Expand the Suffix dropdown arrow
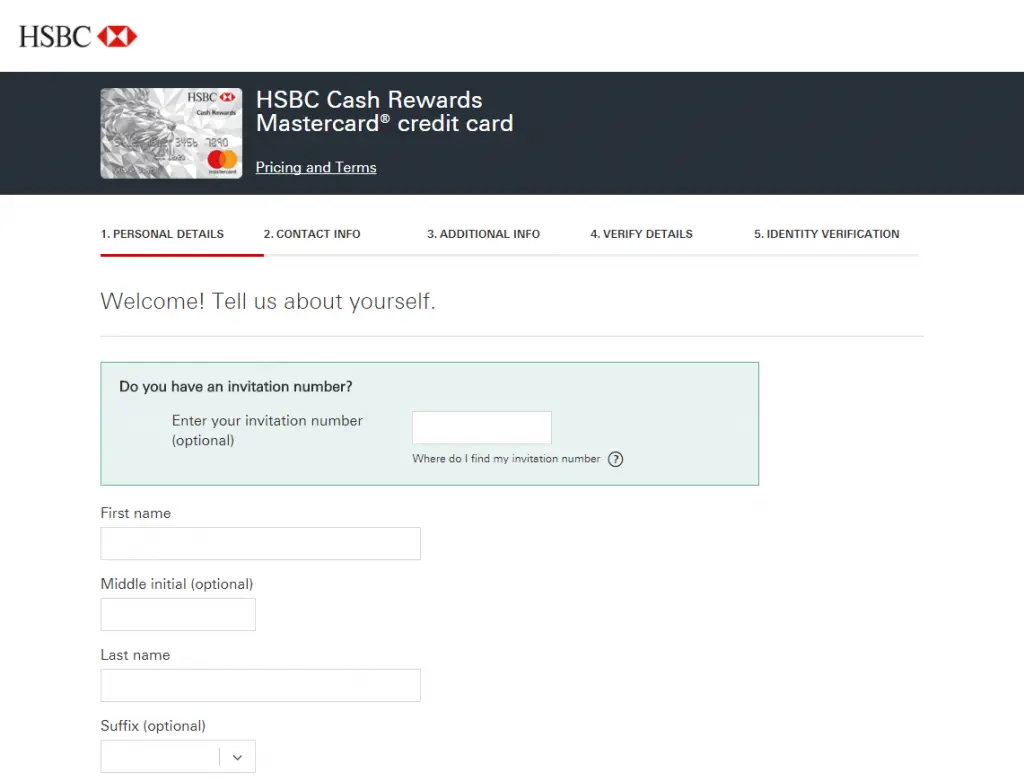Viewport: 1024px width, 781px height. [x=237, y=757]
